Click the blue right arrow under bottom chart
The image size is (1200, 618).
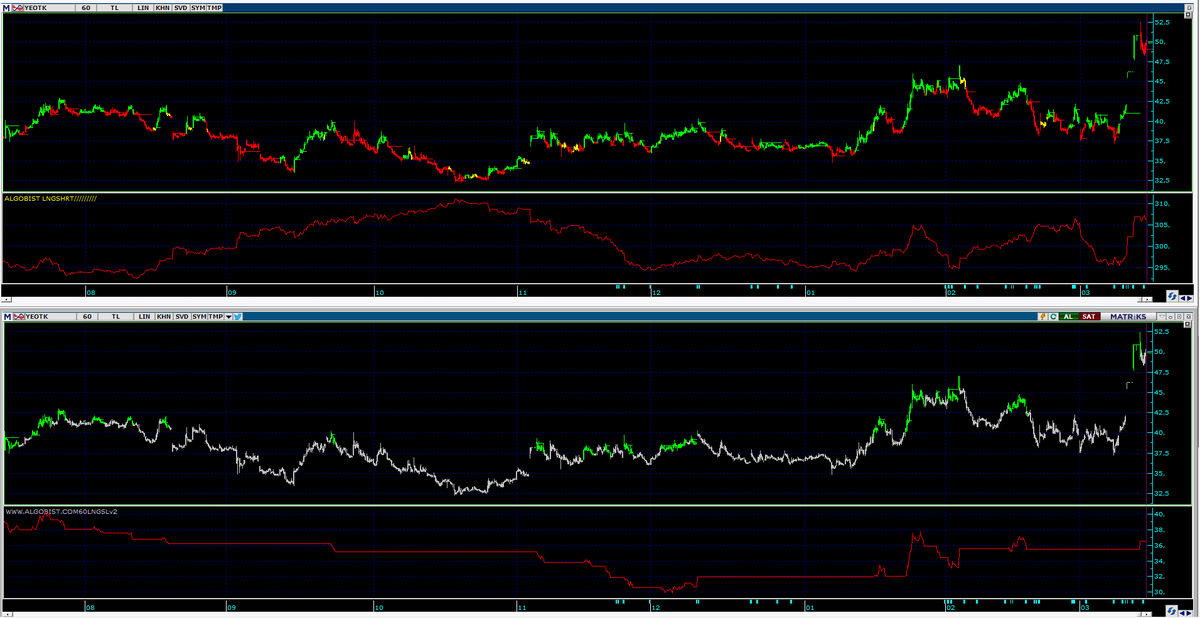pos(1189,613)
